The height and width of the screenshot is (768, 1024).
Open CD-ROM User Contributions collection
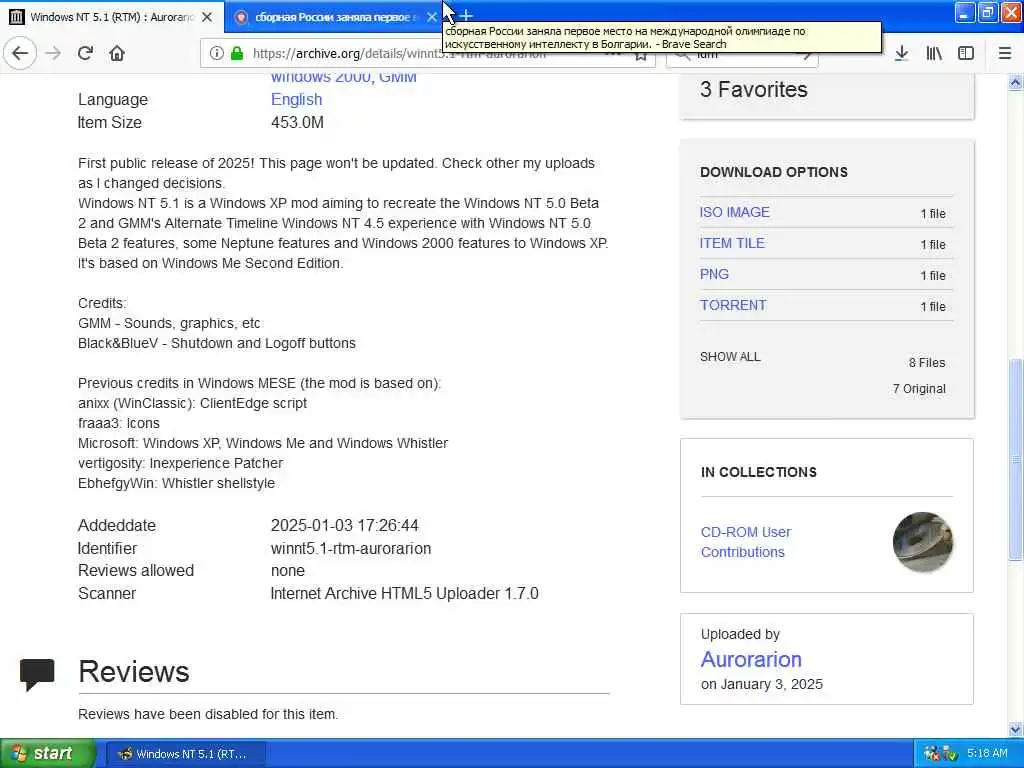click(x=746, y=542)
